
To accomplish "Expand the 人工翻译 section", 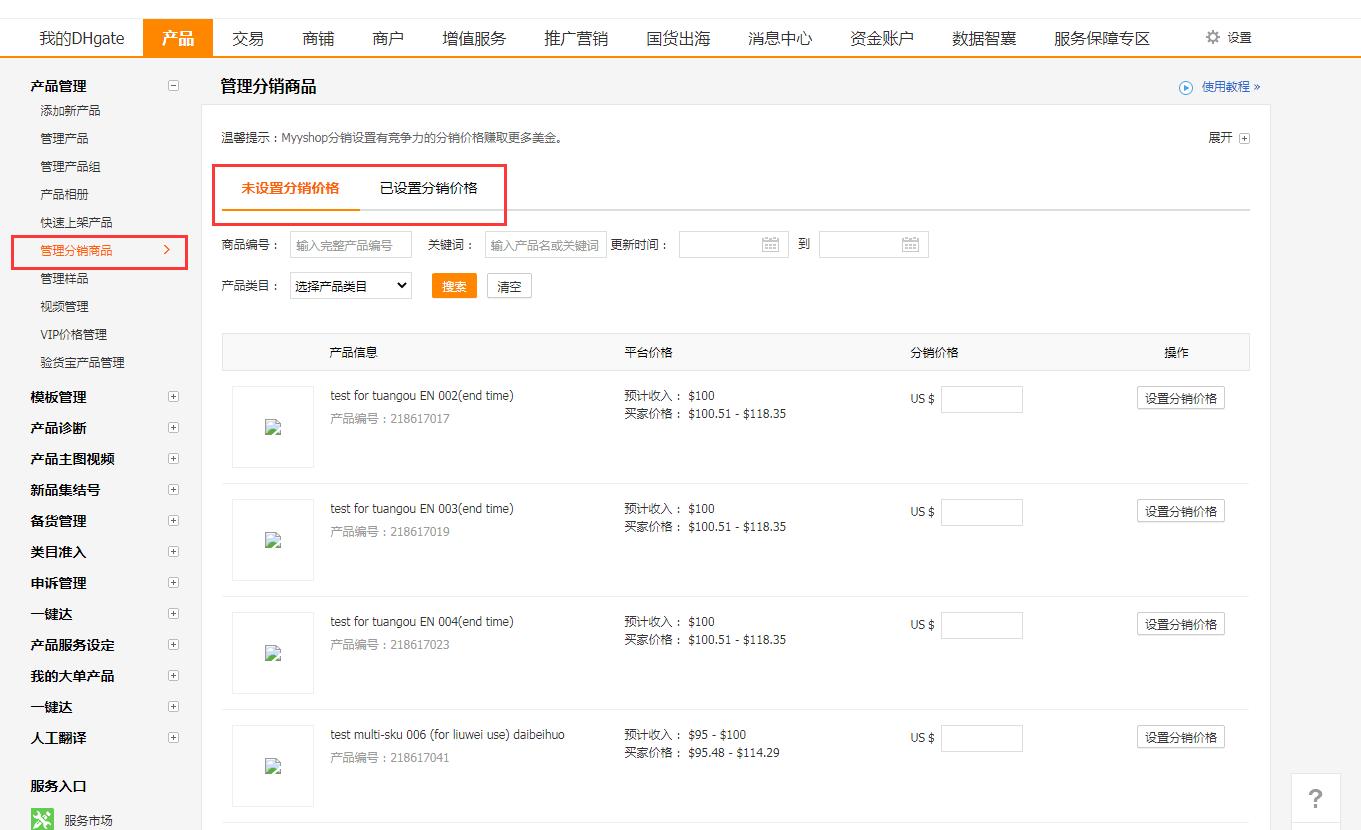I will (173, 737).
